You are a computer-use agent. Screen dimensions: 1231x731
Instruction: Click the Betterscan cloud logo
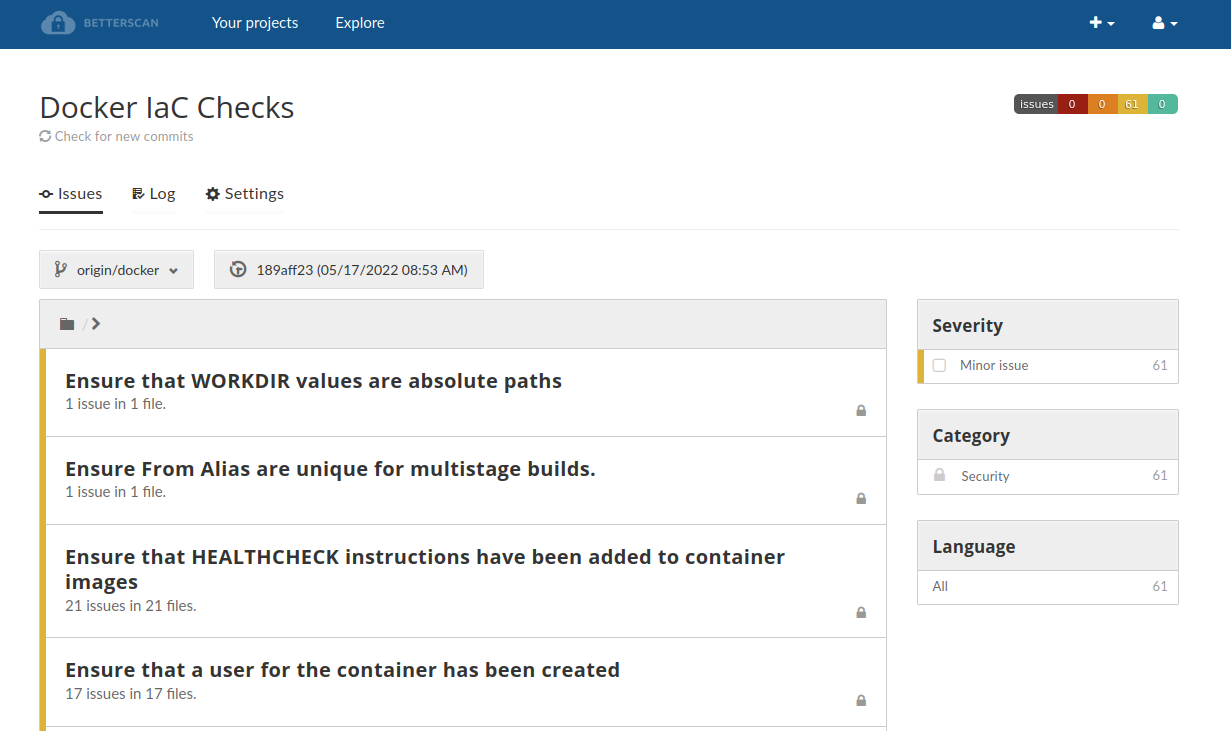tap(58, 23)
